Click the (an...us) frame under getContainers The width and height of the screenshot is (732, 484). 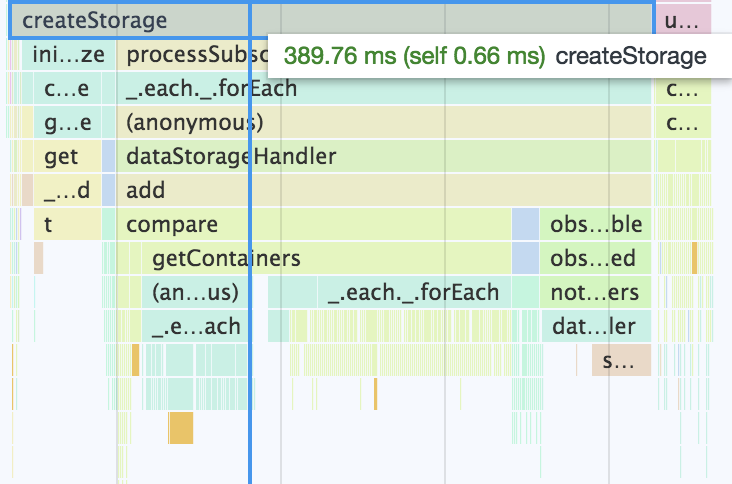point(195,293)
